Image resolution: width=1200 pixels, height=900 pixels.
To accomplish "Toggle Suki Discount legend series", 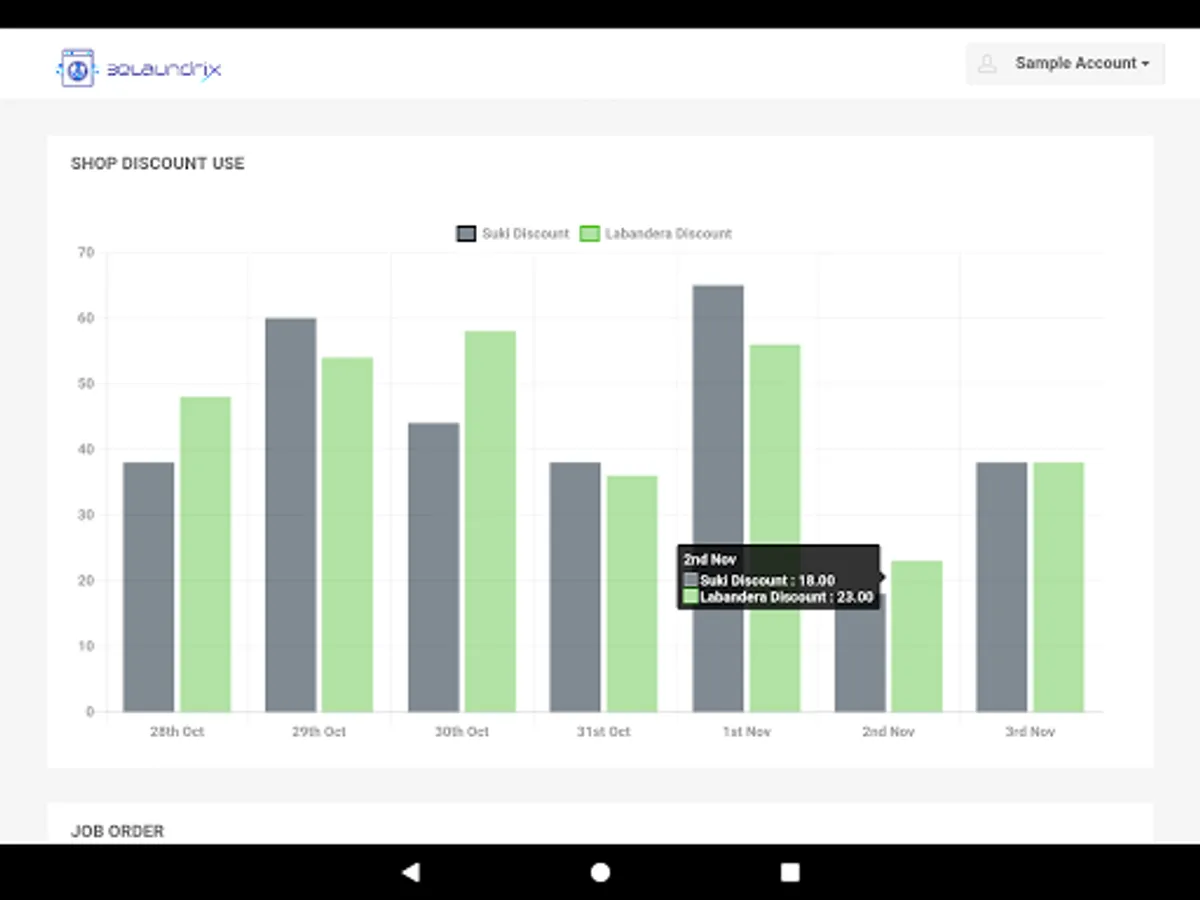I will pos(513,233).
